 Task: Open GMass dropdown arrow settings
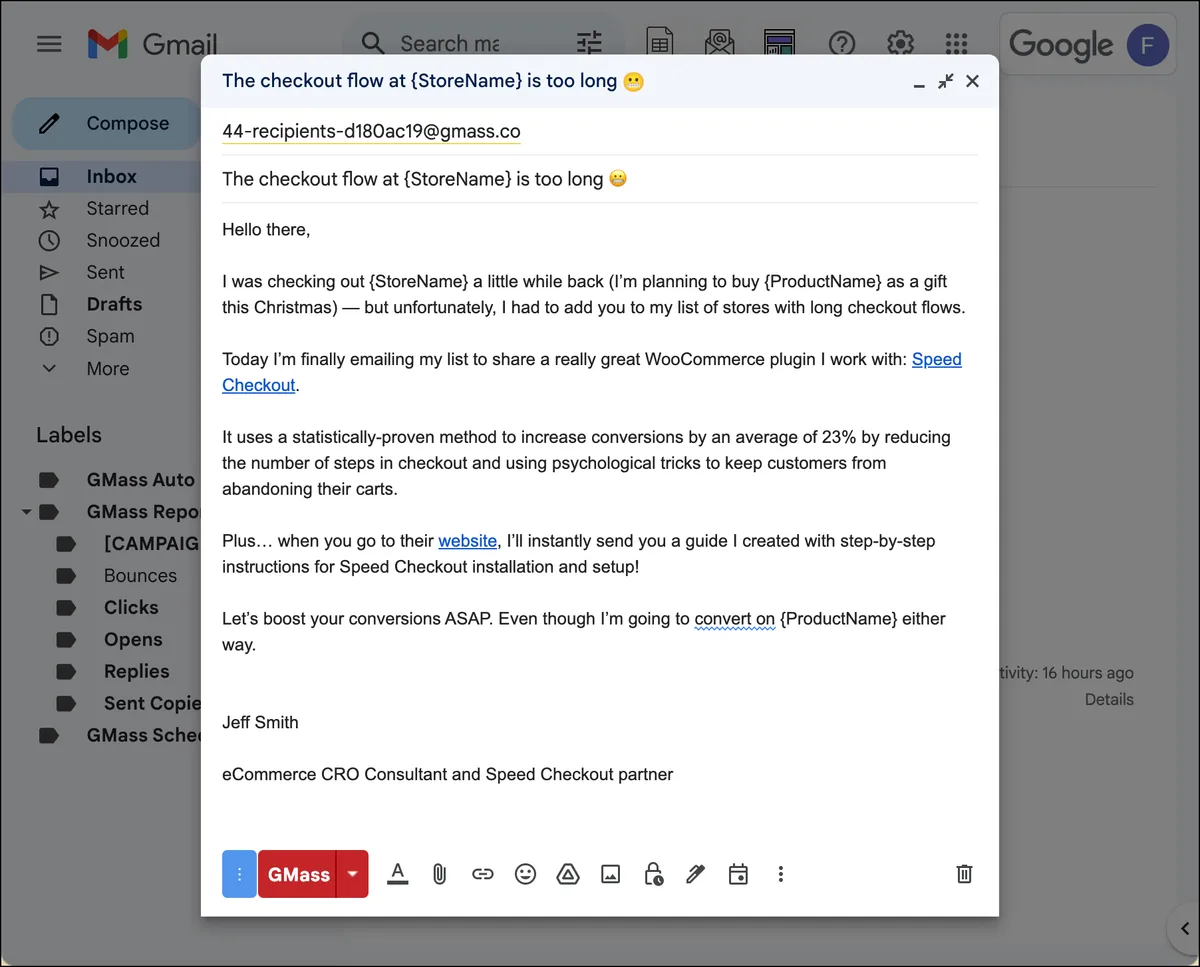353,874
